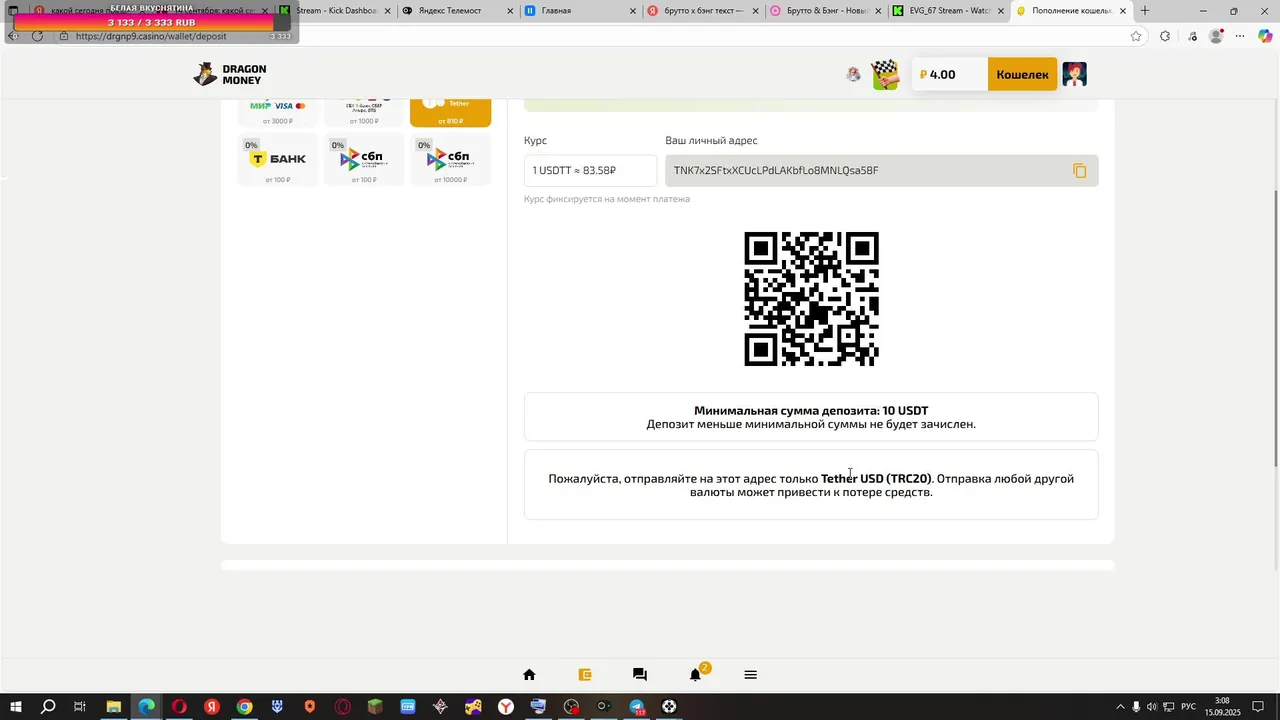Close the Пополнение кошелька tab
Screen dimensions: 1280x720
click(1123, 11)
